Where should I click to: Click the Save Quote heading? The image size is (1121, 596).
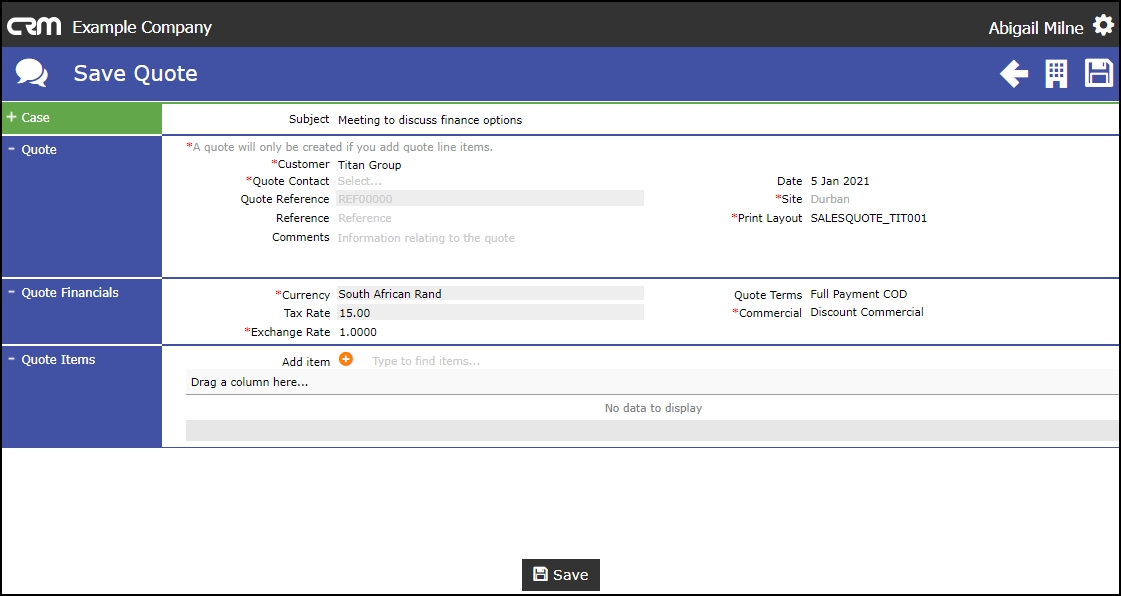click(135, 74)
